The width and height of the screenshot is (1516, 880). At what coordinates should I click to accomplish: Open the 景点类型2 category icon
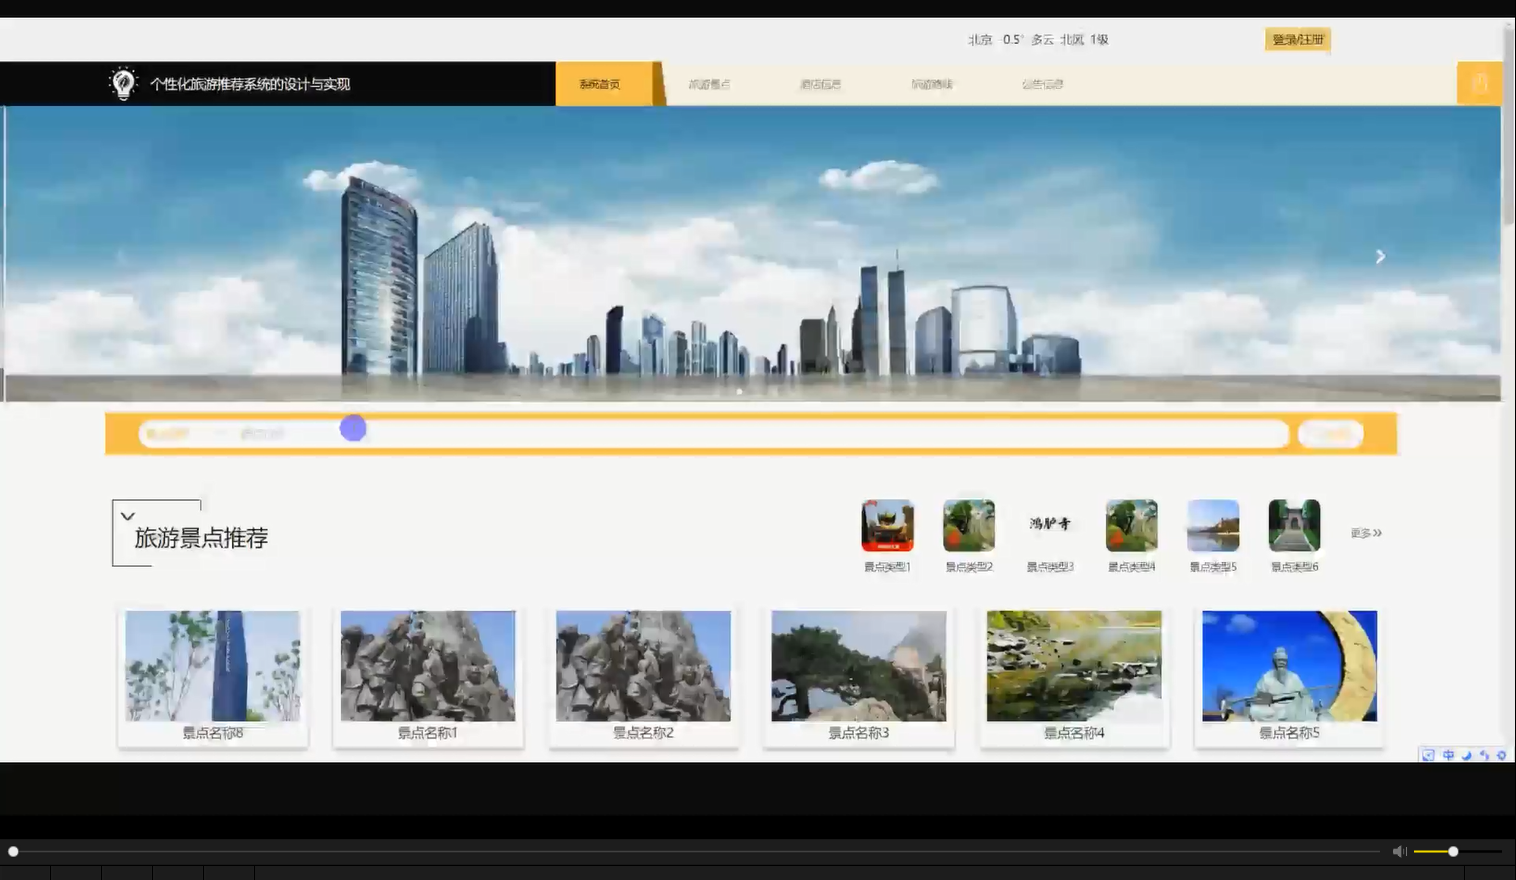(x=969, y=526)
